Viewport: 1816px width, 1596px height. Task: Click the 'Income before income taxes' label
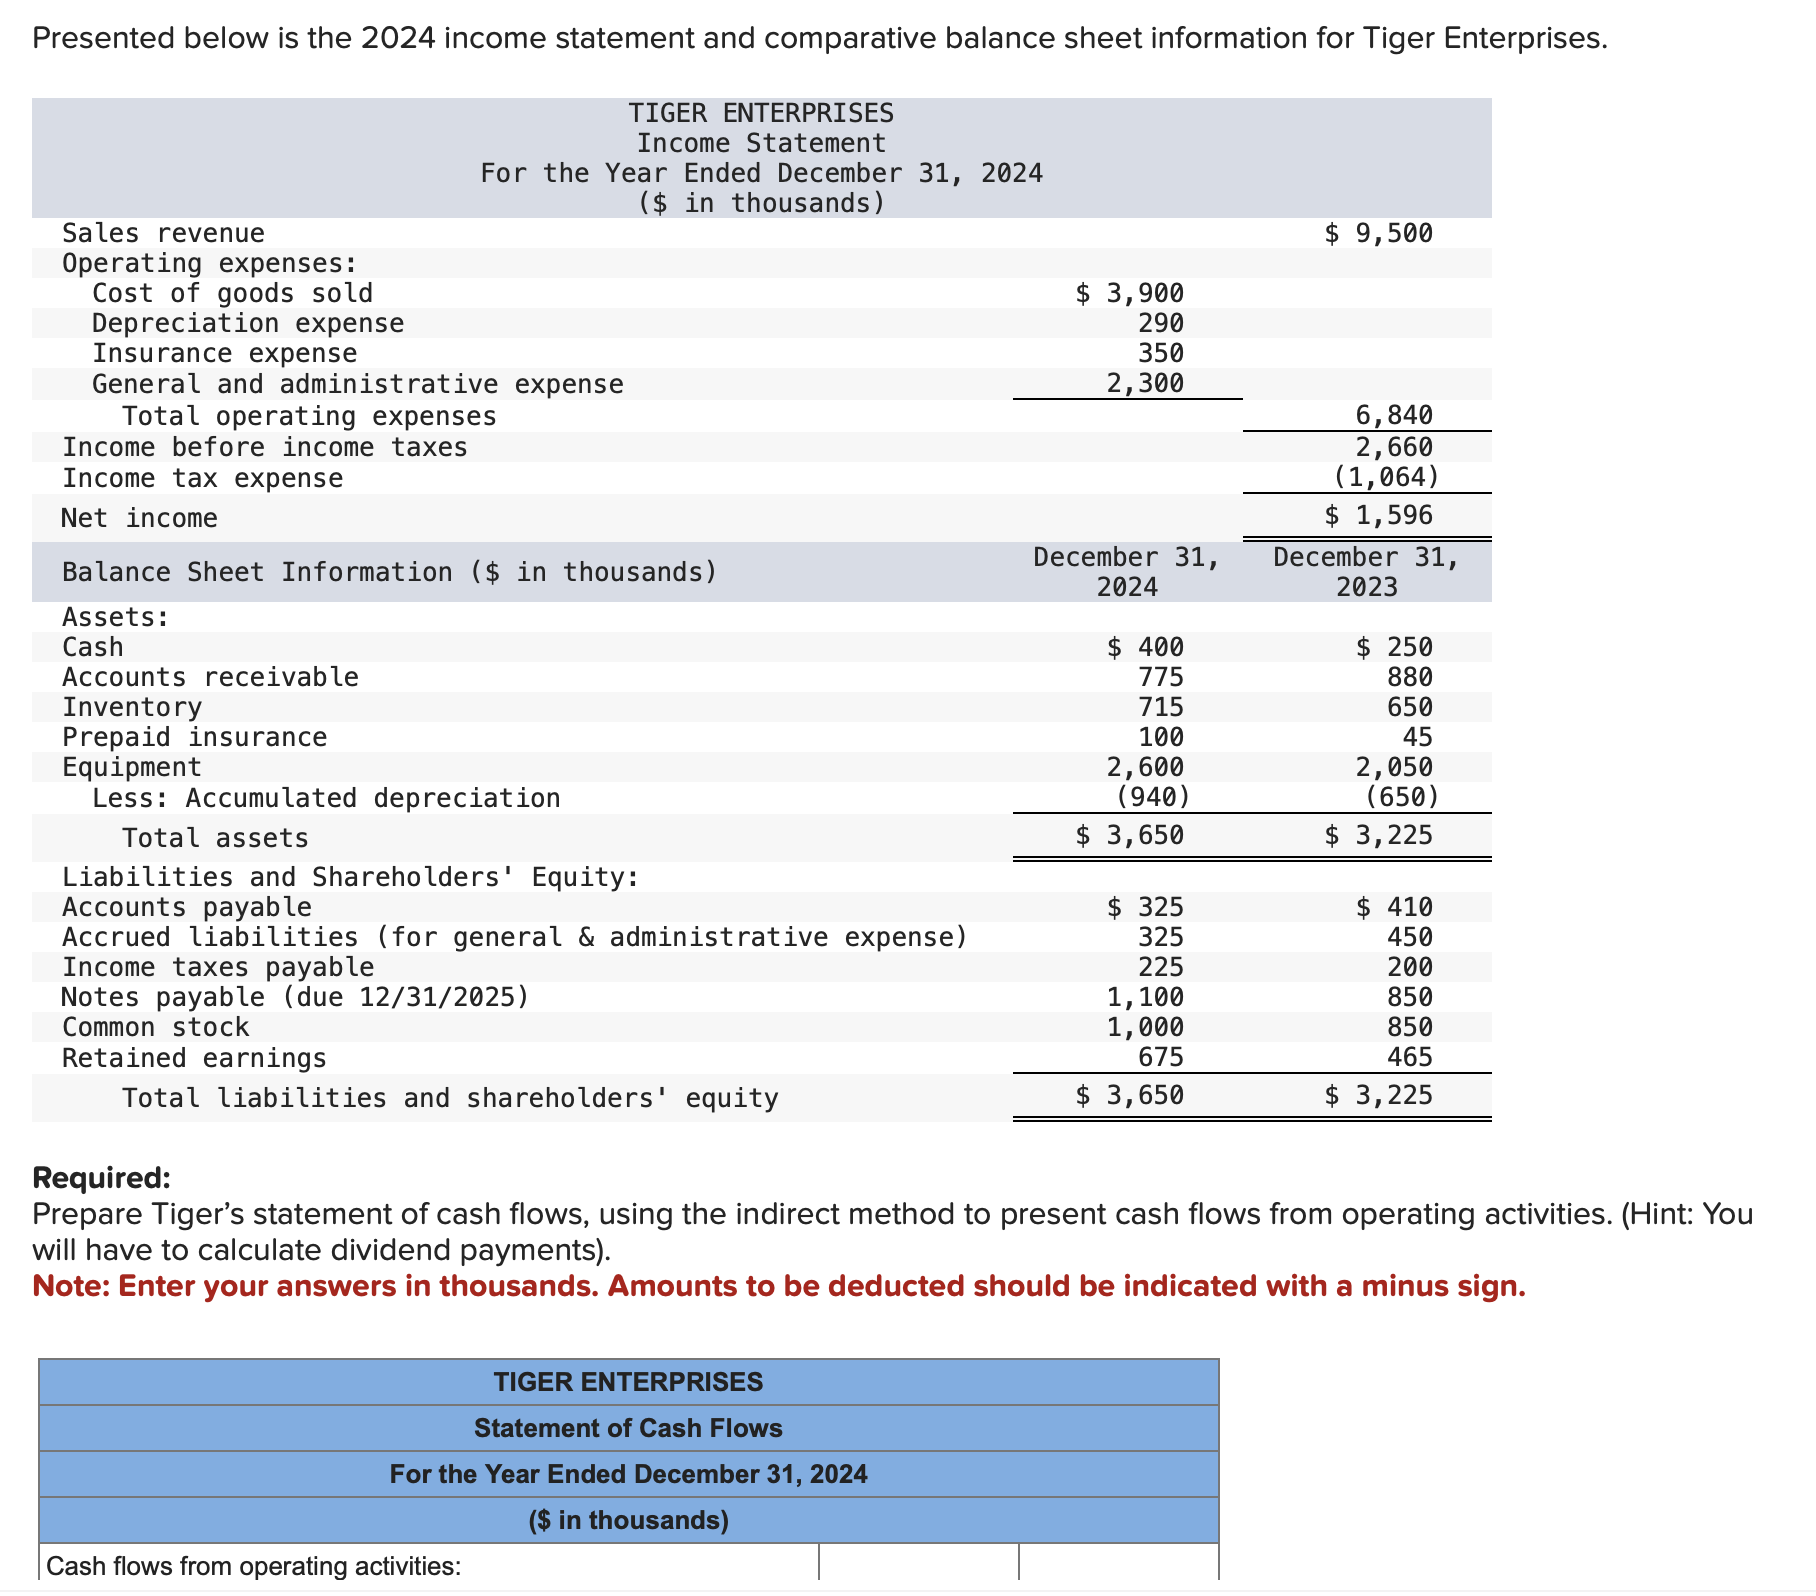click(x=265, y=447)
